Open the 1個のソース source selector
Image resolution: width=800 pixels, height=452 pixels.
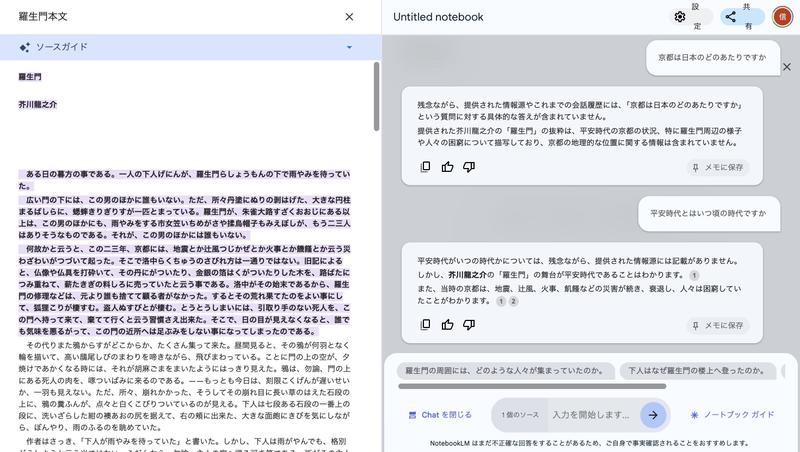click(520, 415)
